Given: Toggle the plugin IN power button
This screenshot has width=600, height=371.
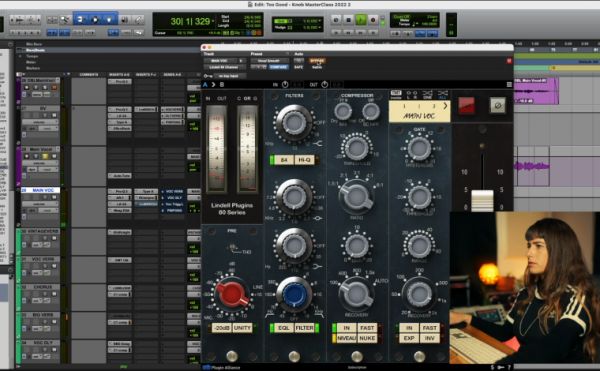Looking at the screenshot, I should click(x=285, y=85).
